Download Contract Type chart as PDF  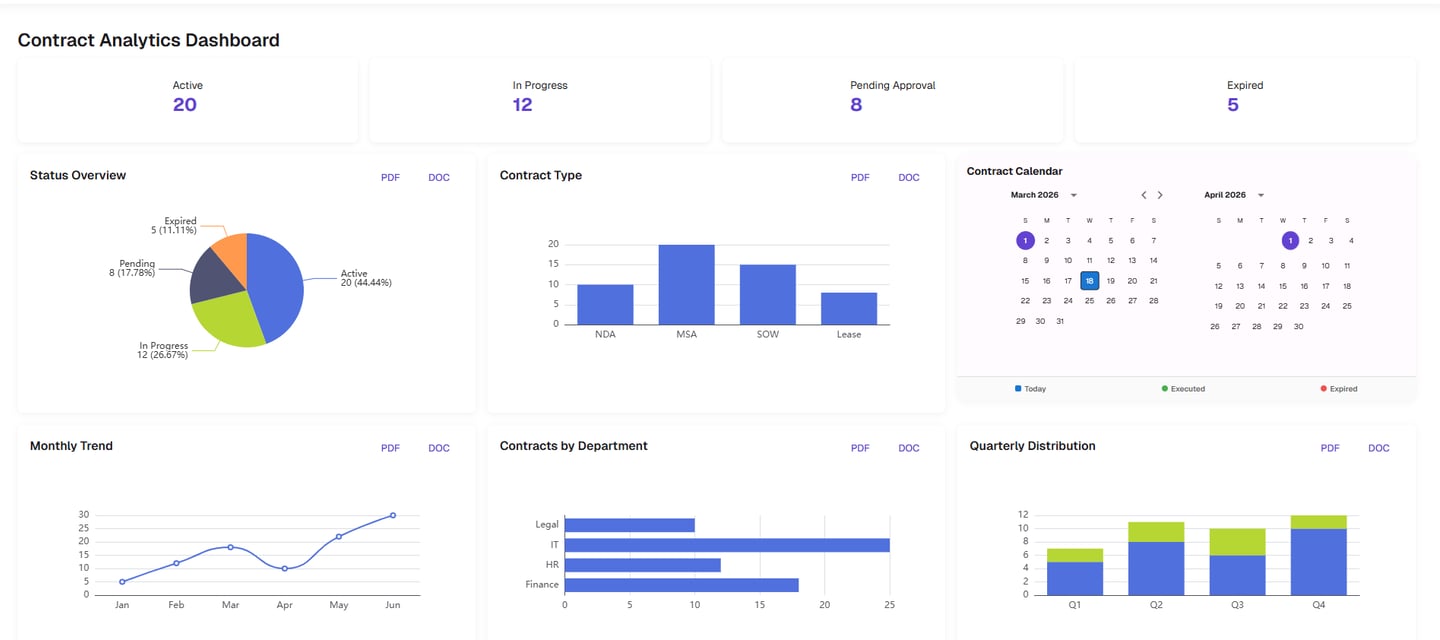(860, 177)
